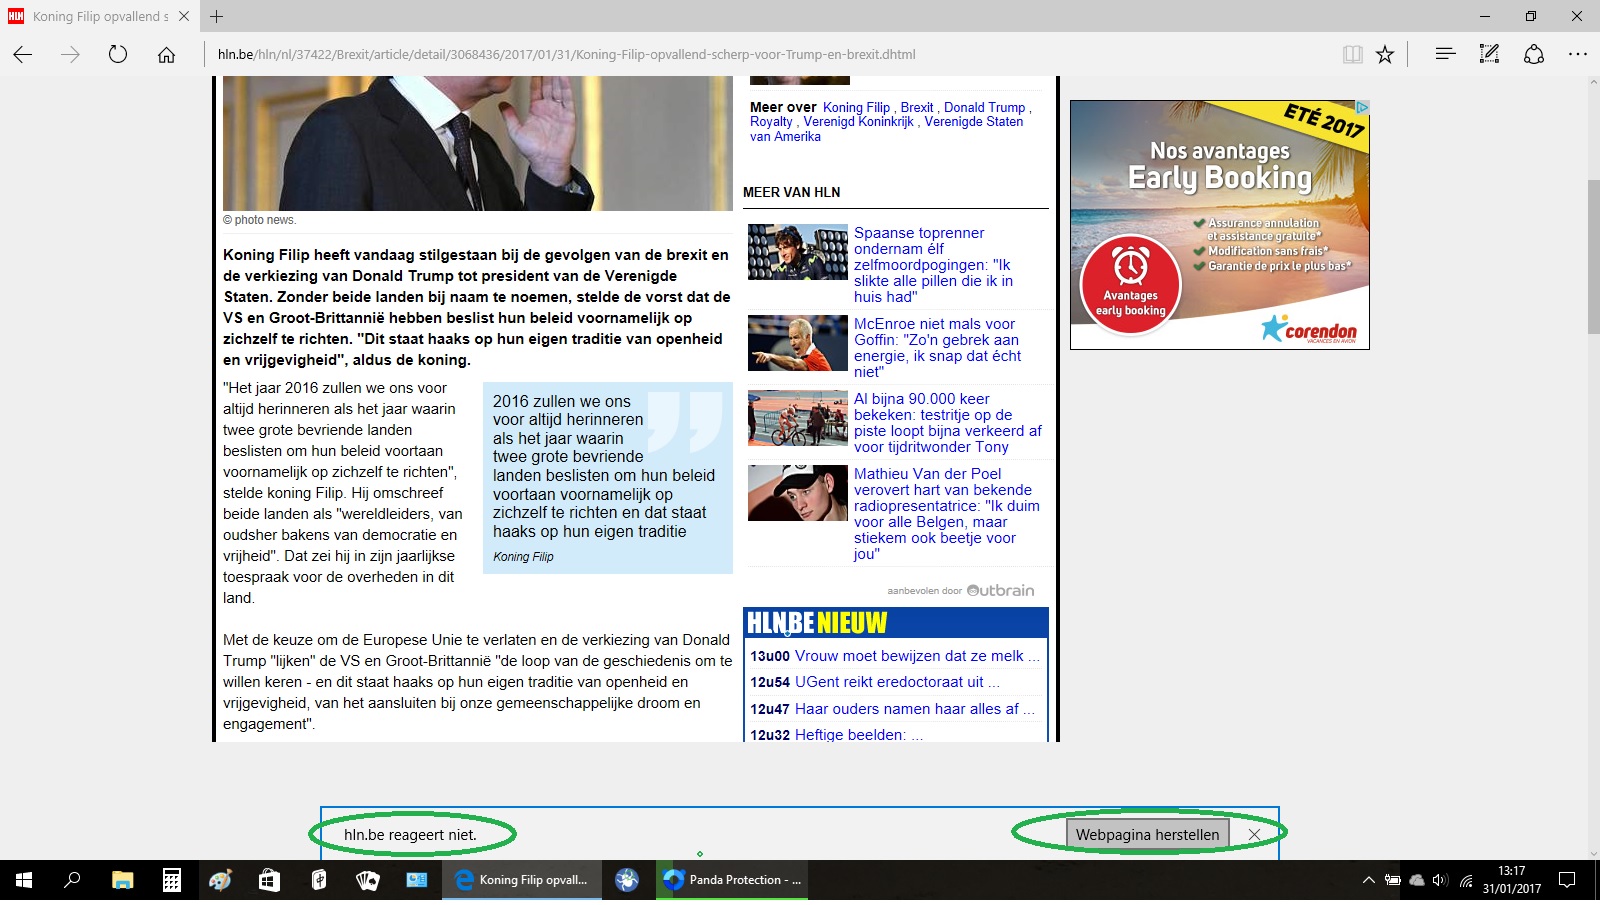Open the Mathieu Van der Poel article
1600x905 pixels.
pyautogui.click(x=946, y=514)
